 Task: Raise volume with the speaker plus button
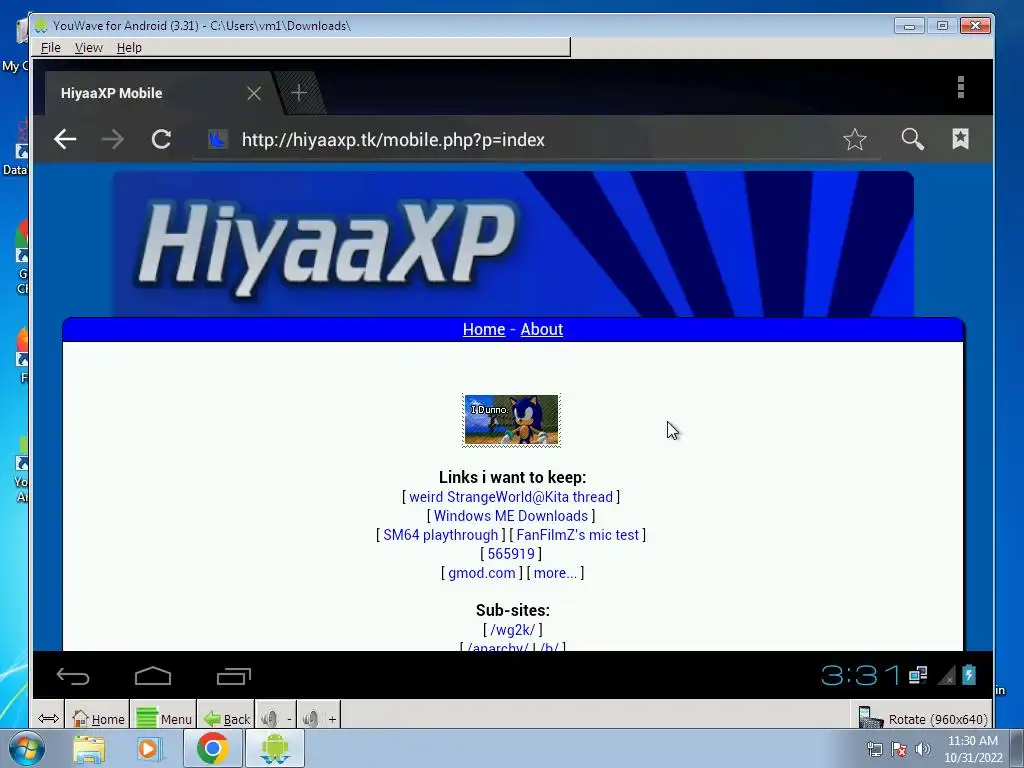point(319,718)
